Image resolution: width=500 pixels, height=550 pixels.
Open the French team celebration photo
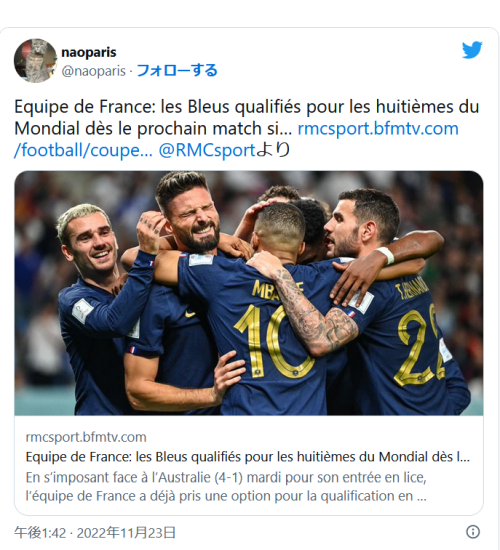point(249,293)
